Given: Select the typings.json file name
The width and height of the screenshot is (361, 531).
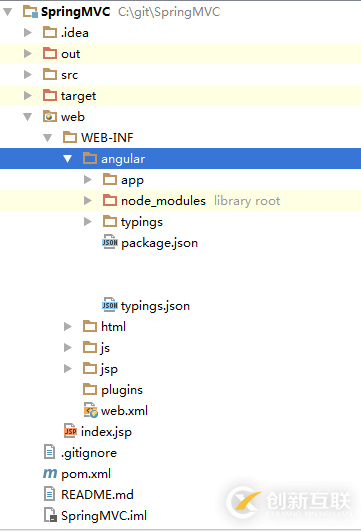Looking at the screenshot, I should click(155, 306).
